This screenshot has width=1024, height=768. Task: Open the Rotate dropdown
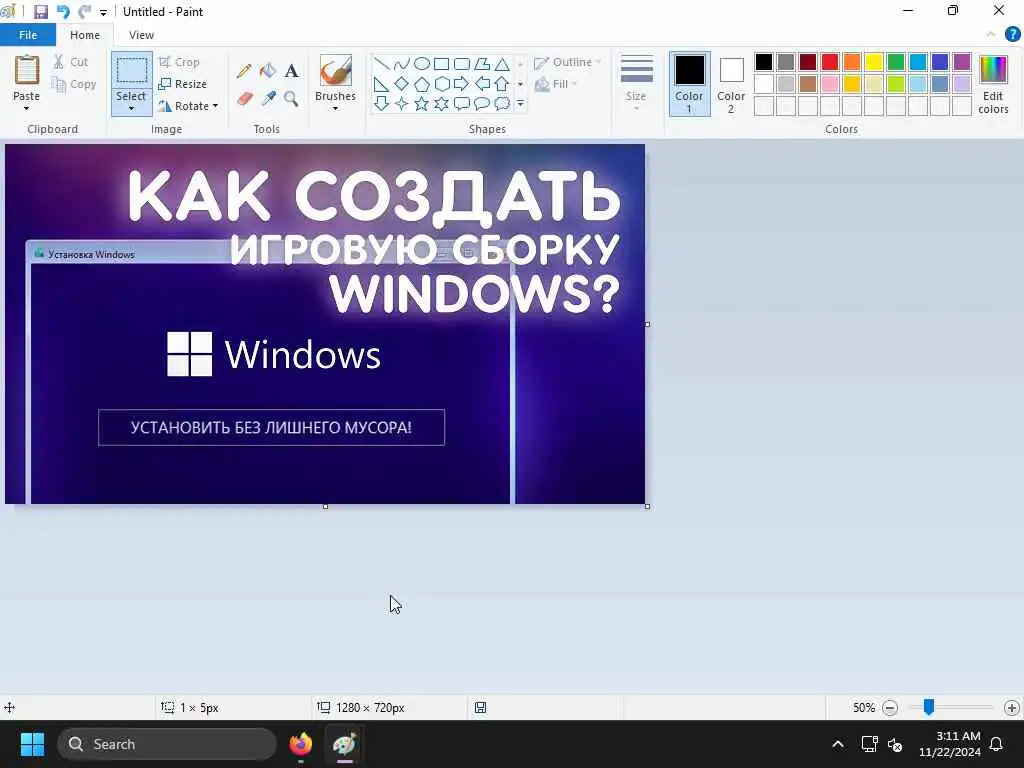(x=188, y=106)
